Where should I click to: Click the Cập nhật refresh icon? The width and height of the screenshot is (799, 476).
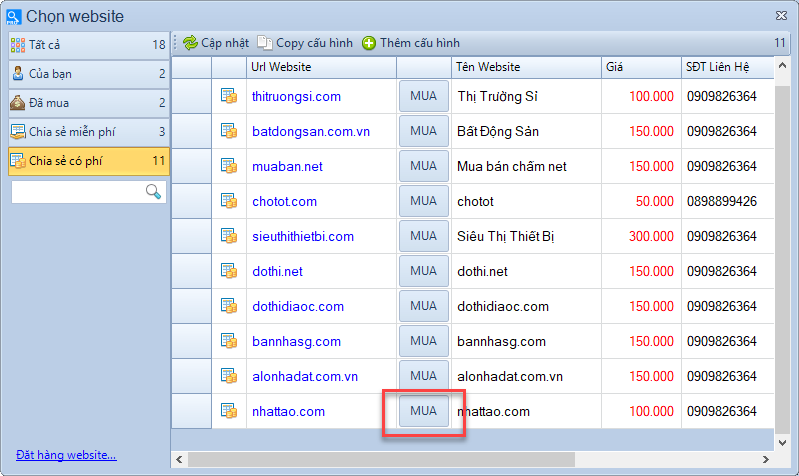(x=190, y=43)
